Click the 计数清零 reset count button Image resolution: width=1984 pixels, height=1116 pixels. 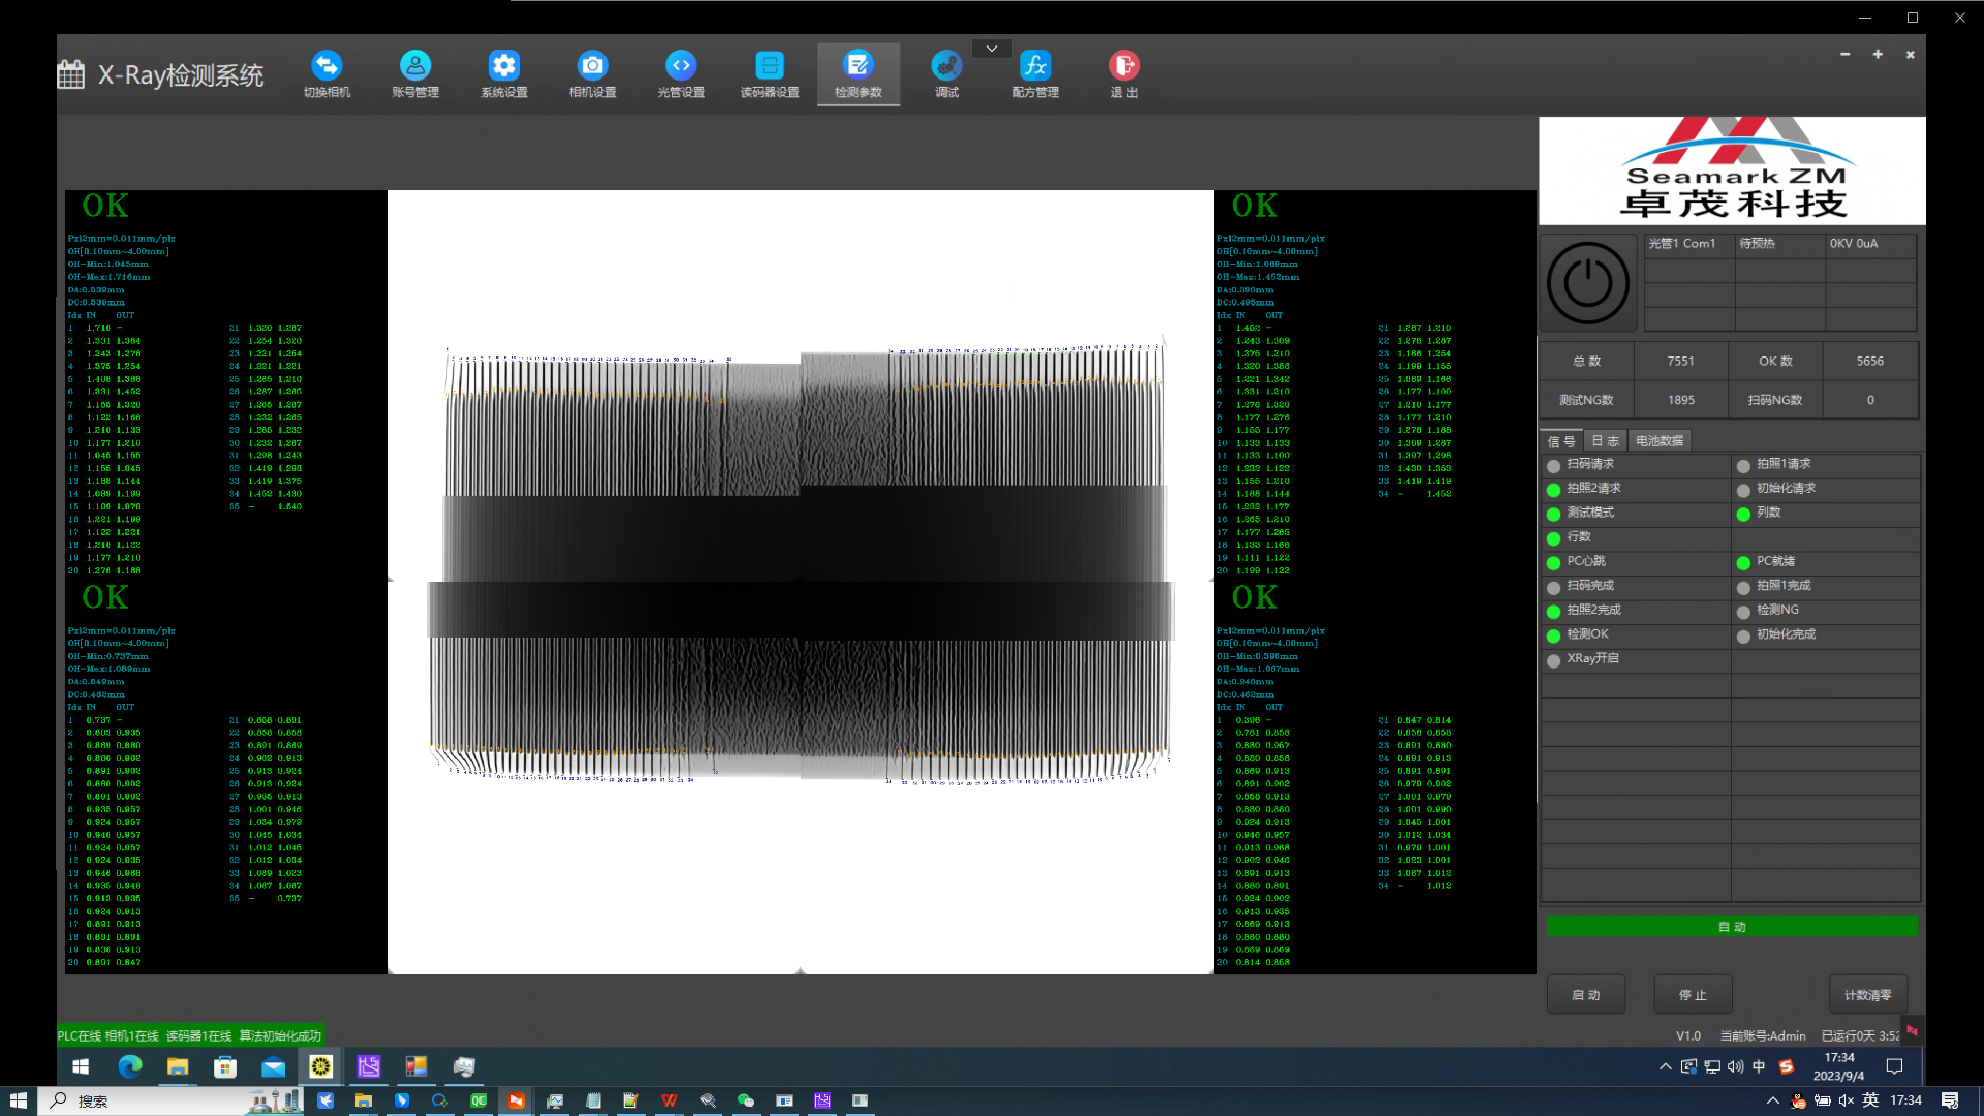[1867, 995]
